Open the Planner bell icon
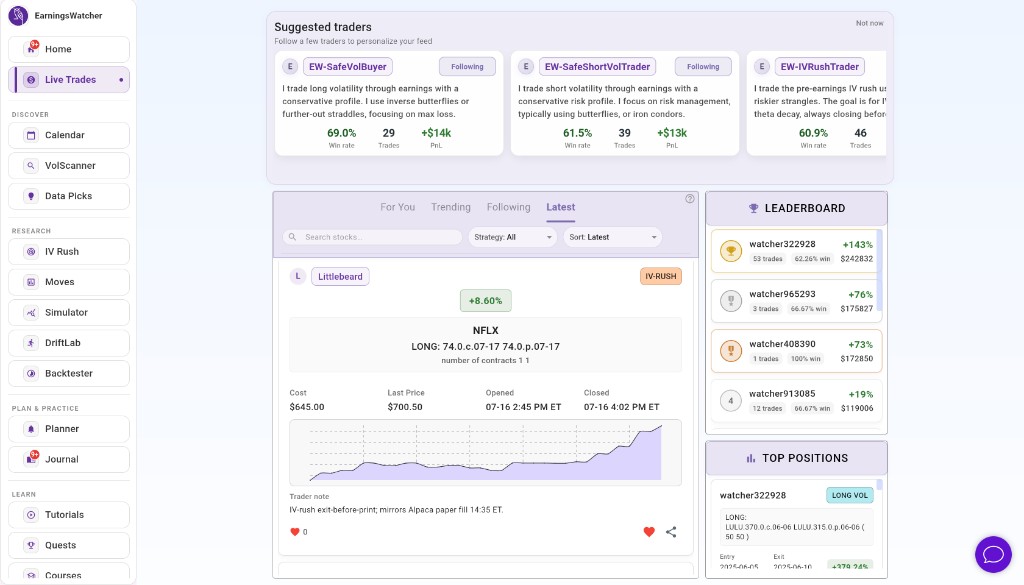1024x585 pixels. tap(31, 429)
